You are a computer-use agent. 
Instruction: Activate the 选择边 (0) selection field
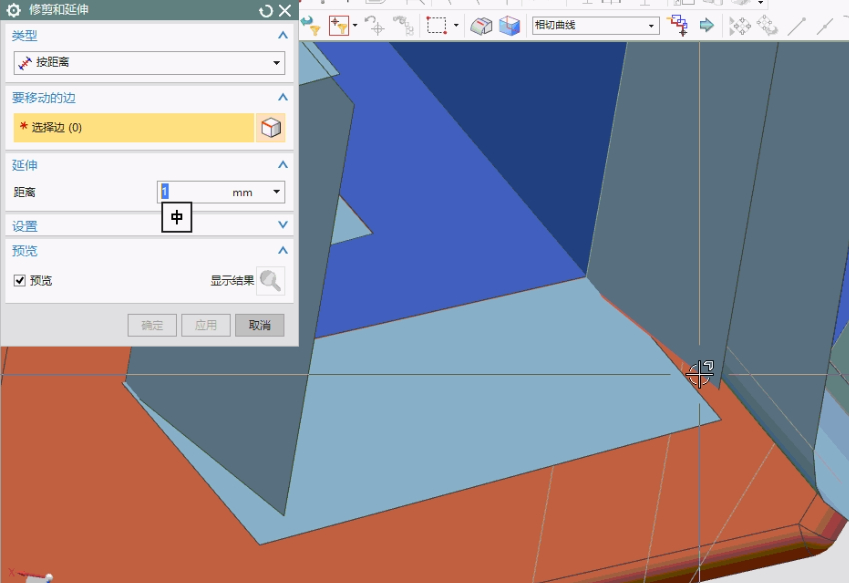[x=134, y=128]
